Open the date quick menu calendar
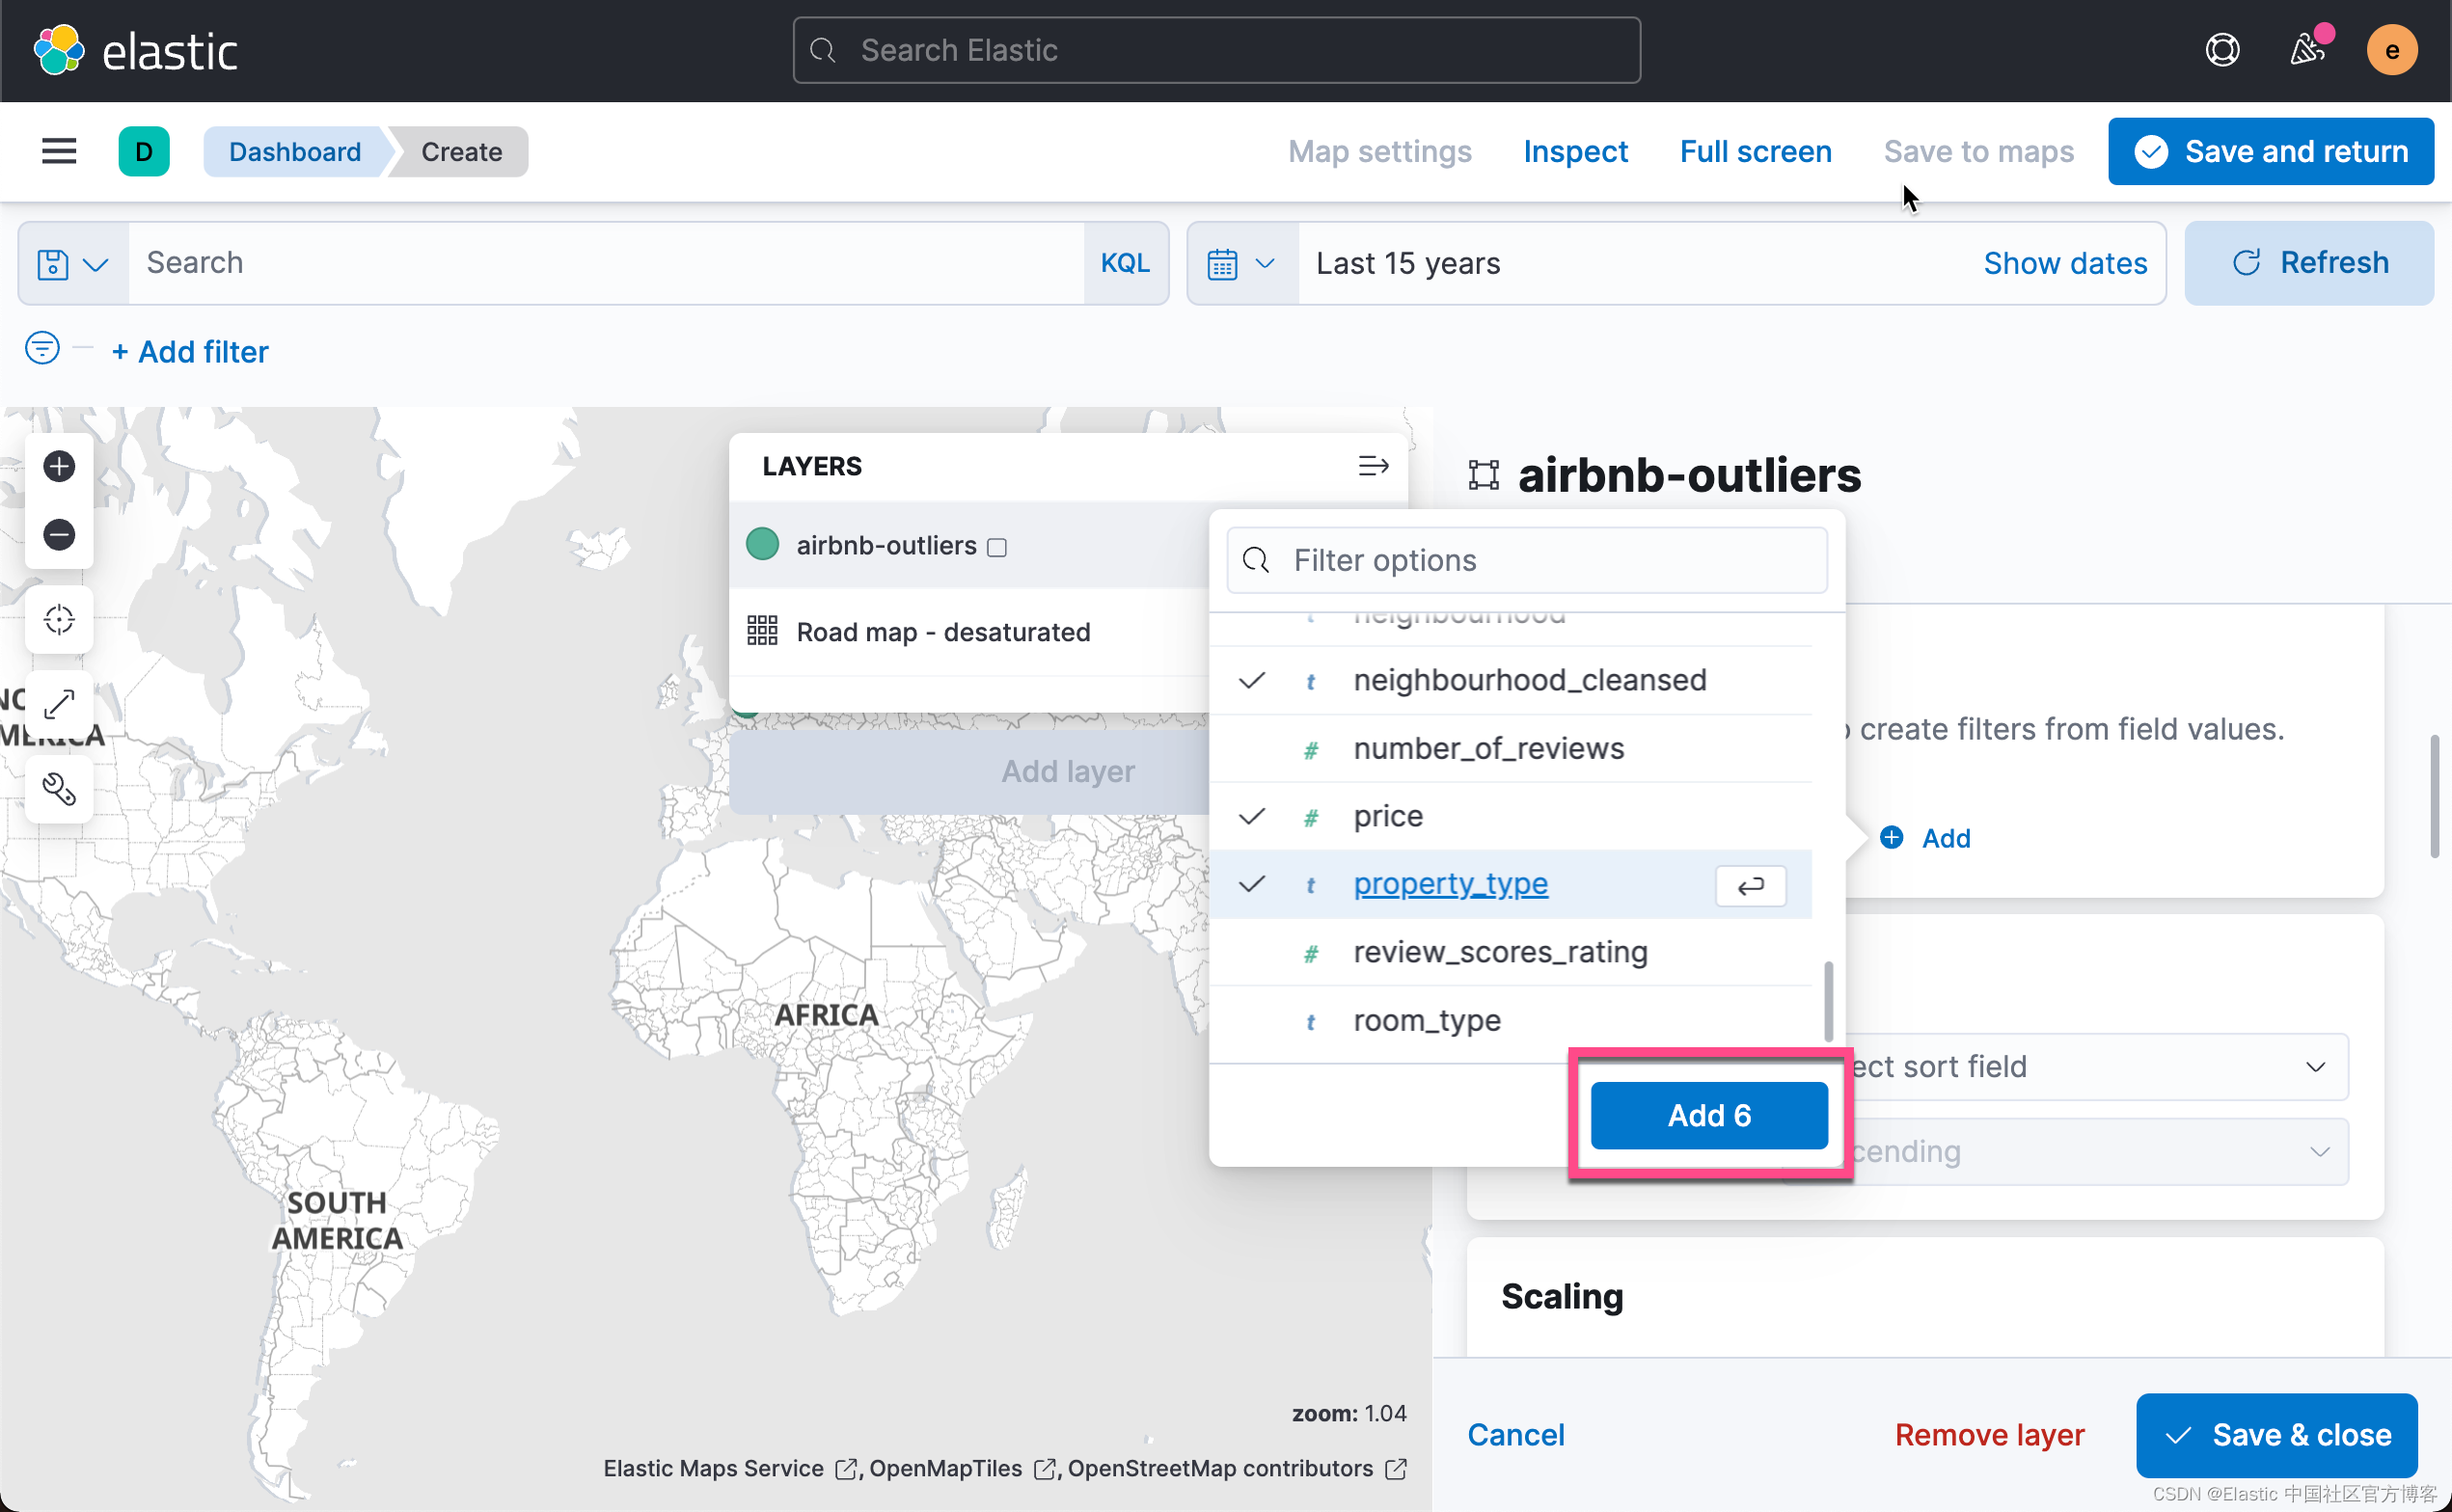 1241,264
